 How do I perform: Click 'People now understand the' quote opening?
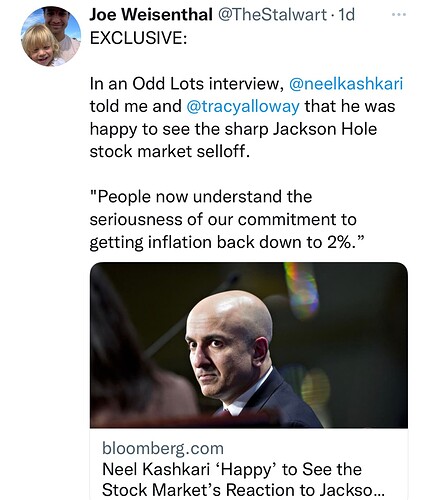click(x=201, y=196)
